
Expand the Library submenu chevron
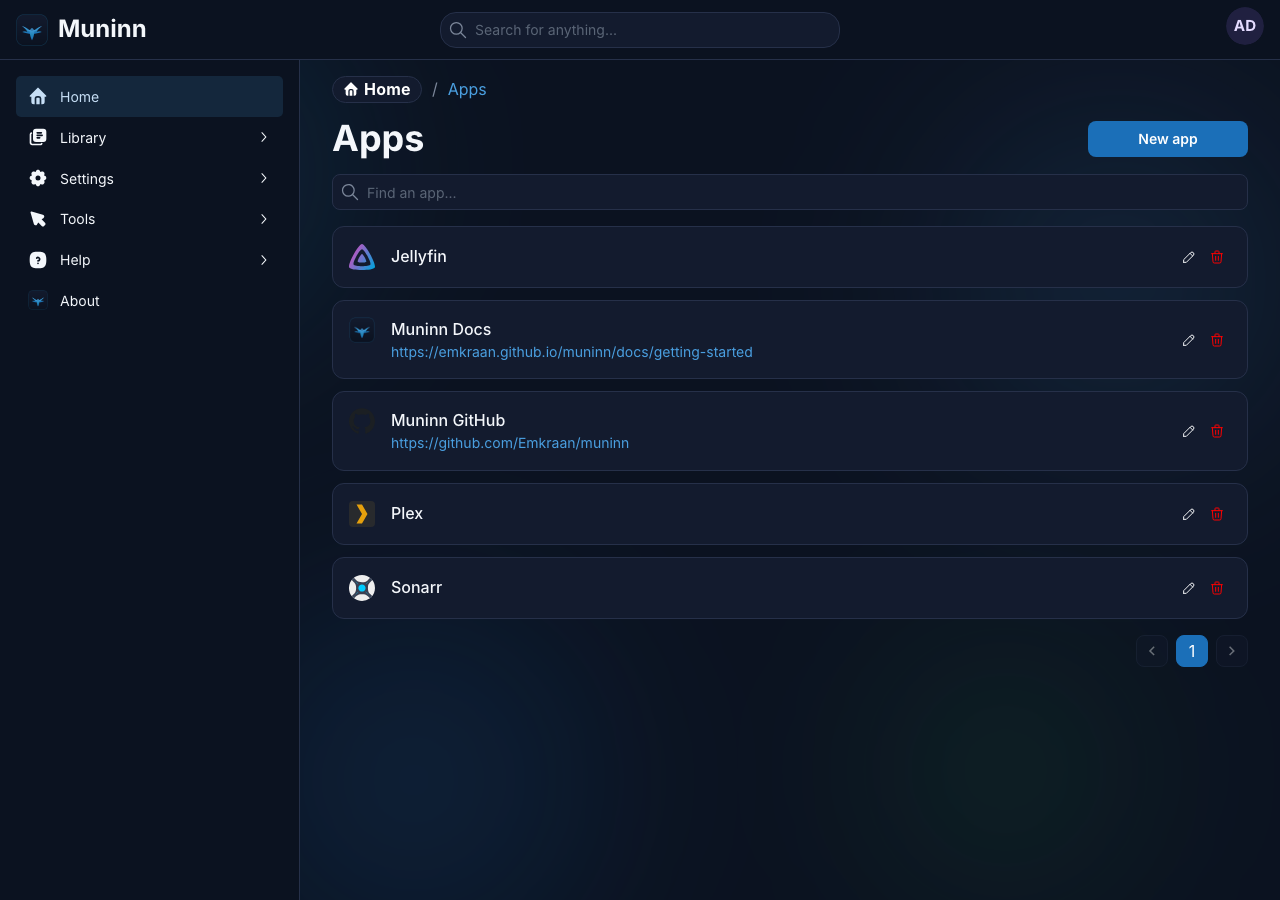pos(264,137)
